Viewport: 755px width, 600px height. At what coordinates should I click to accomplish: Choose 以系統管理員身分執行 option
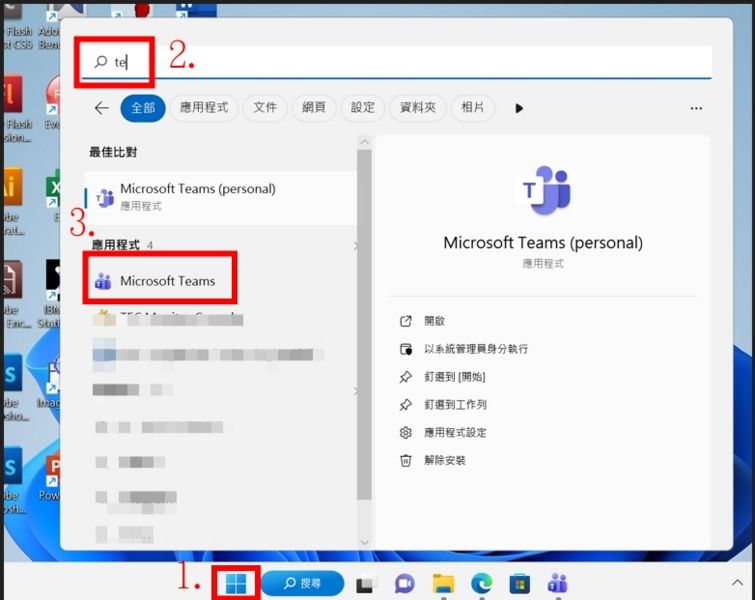click(x=475, y=349)
